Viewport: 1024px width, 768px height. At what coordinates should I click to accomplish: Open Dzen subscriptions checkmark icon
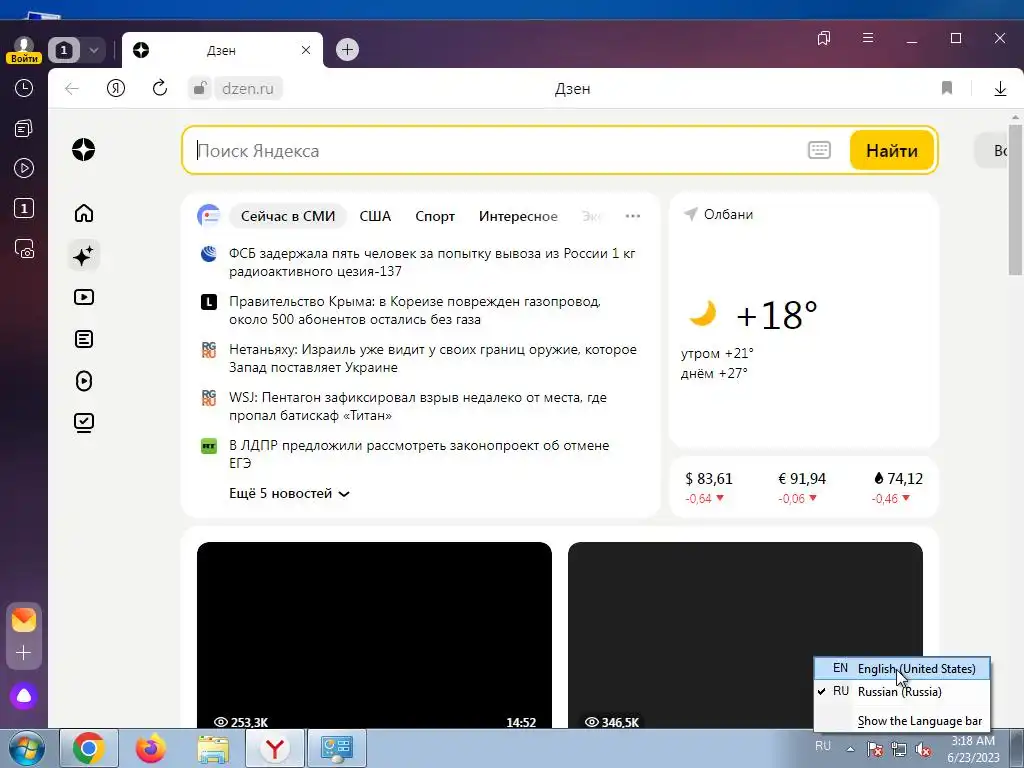tap(84, 423)
